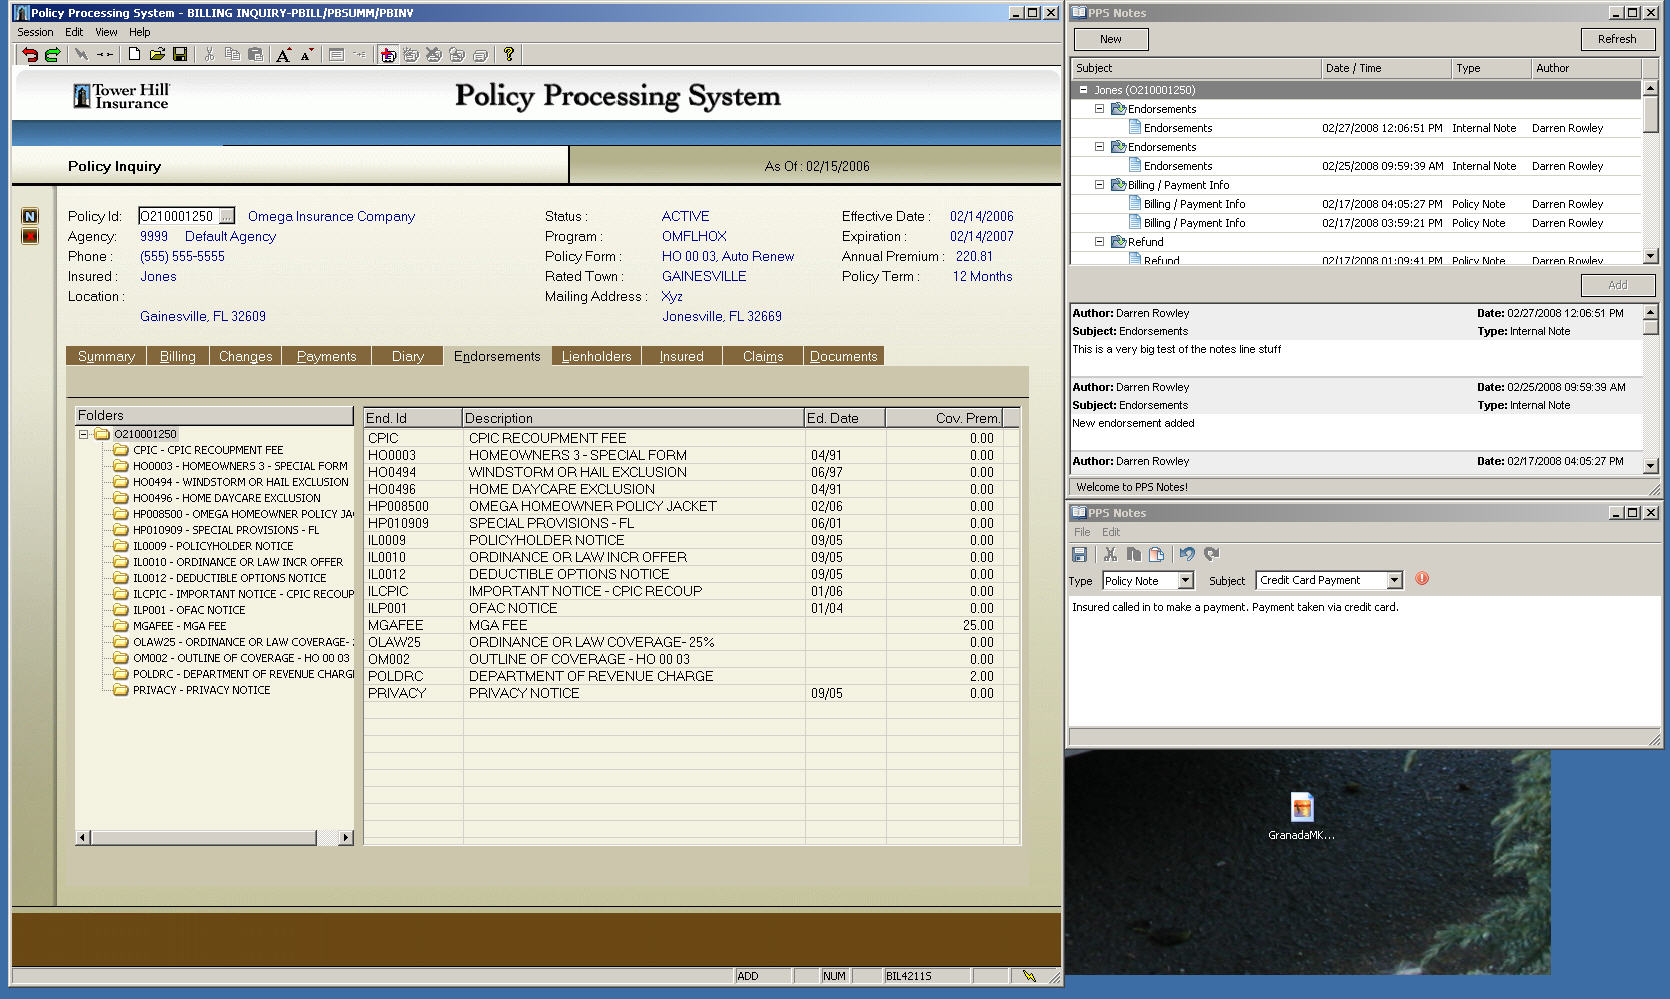The height and width of the screenshot is (999, 1670).
Task: Click the New document icon in the main toolbar
Action: tap(133, 54)
